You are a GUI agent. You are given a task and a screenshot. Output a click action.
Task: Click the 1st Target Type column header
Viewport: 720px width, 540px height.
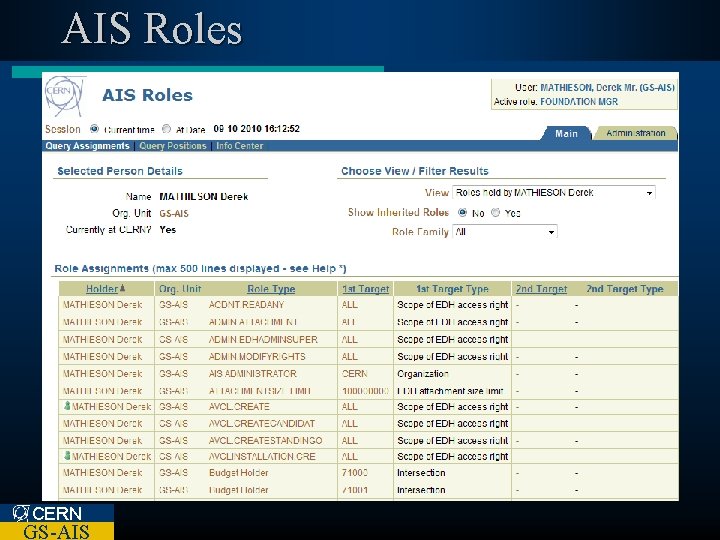coord(452,289)
